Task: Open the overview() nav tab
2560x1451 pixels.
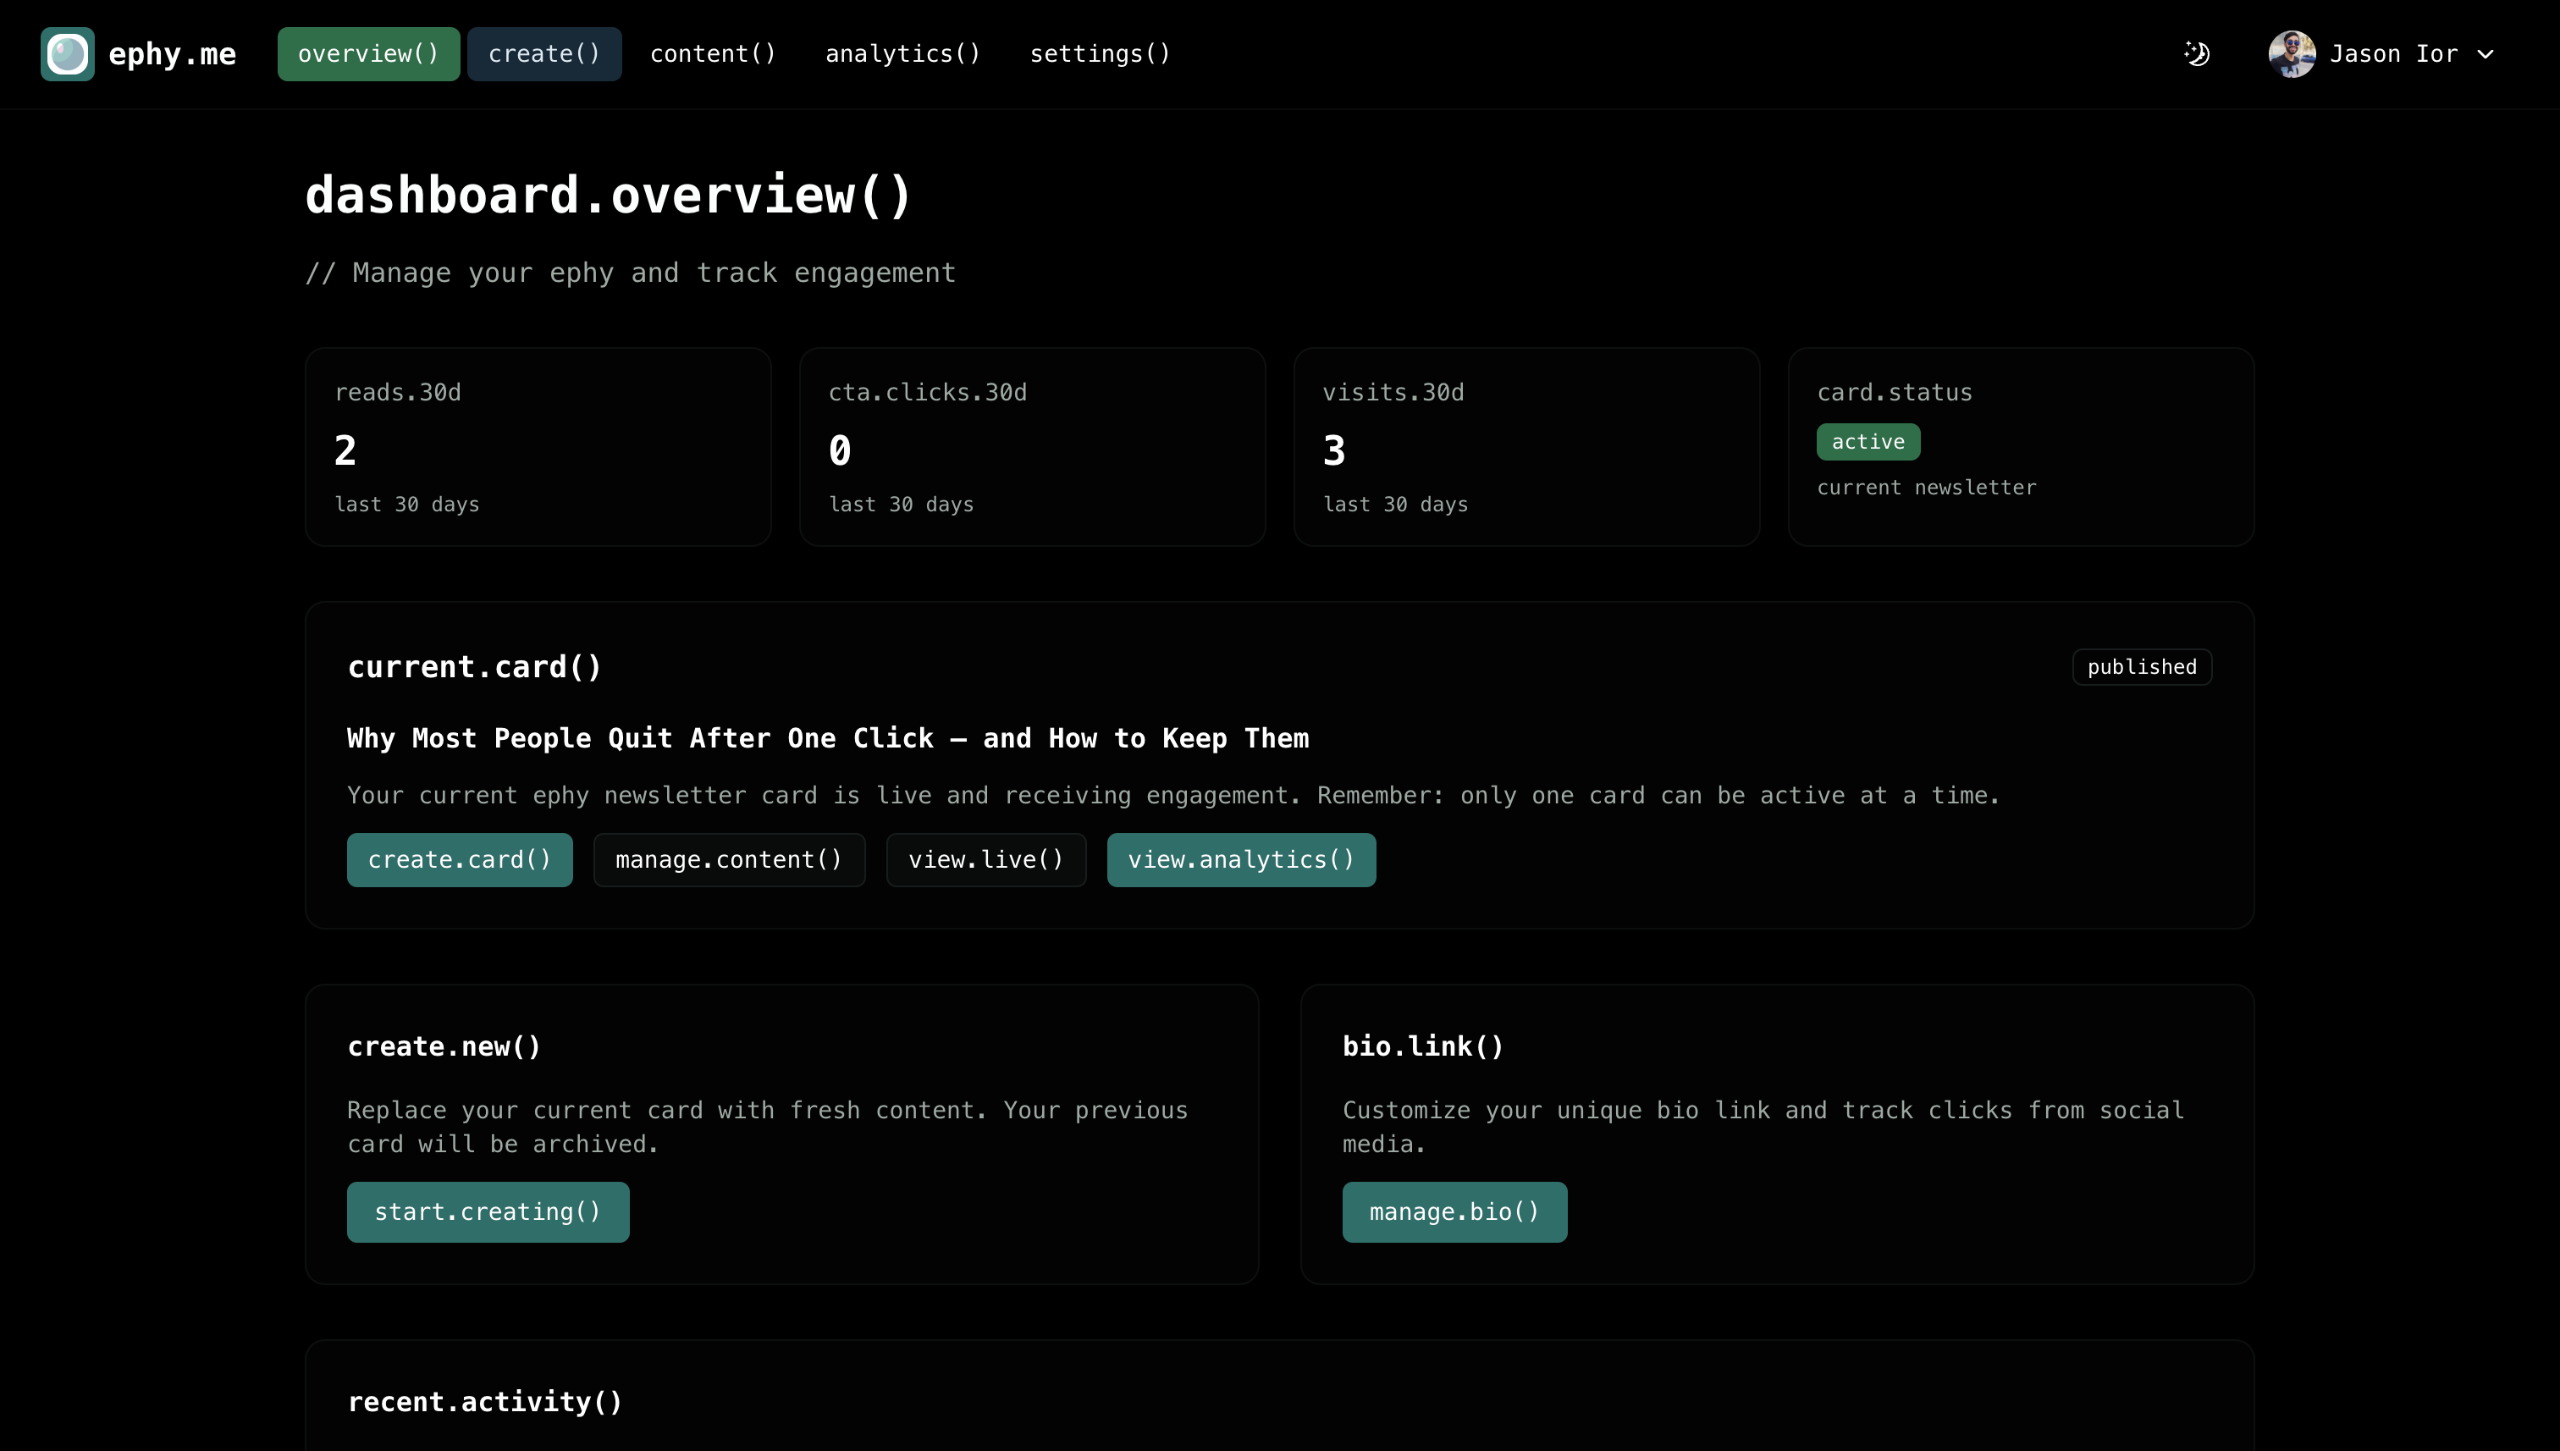Action: [x=368, y=54]
